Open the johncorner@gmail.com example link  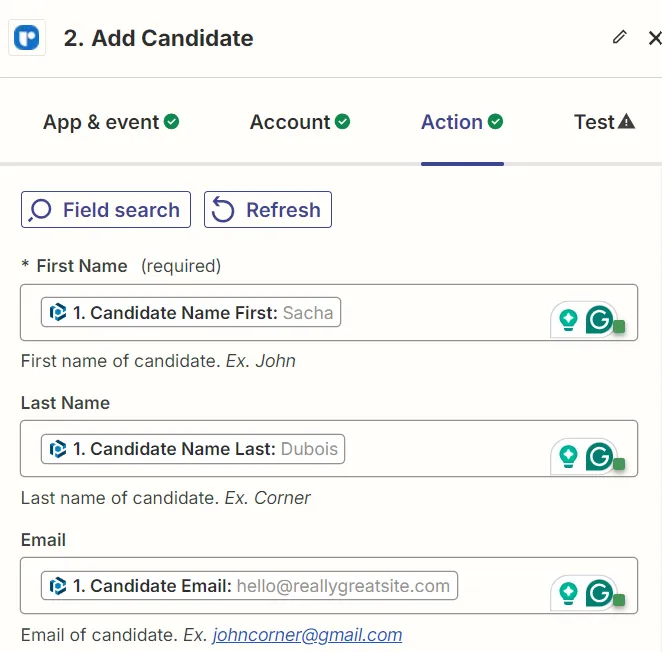coord(307,635)
